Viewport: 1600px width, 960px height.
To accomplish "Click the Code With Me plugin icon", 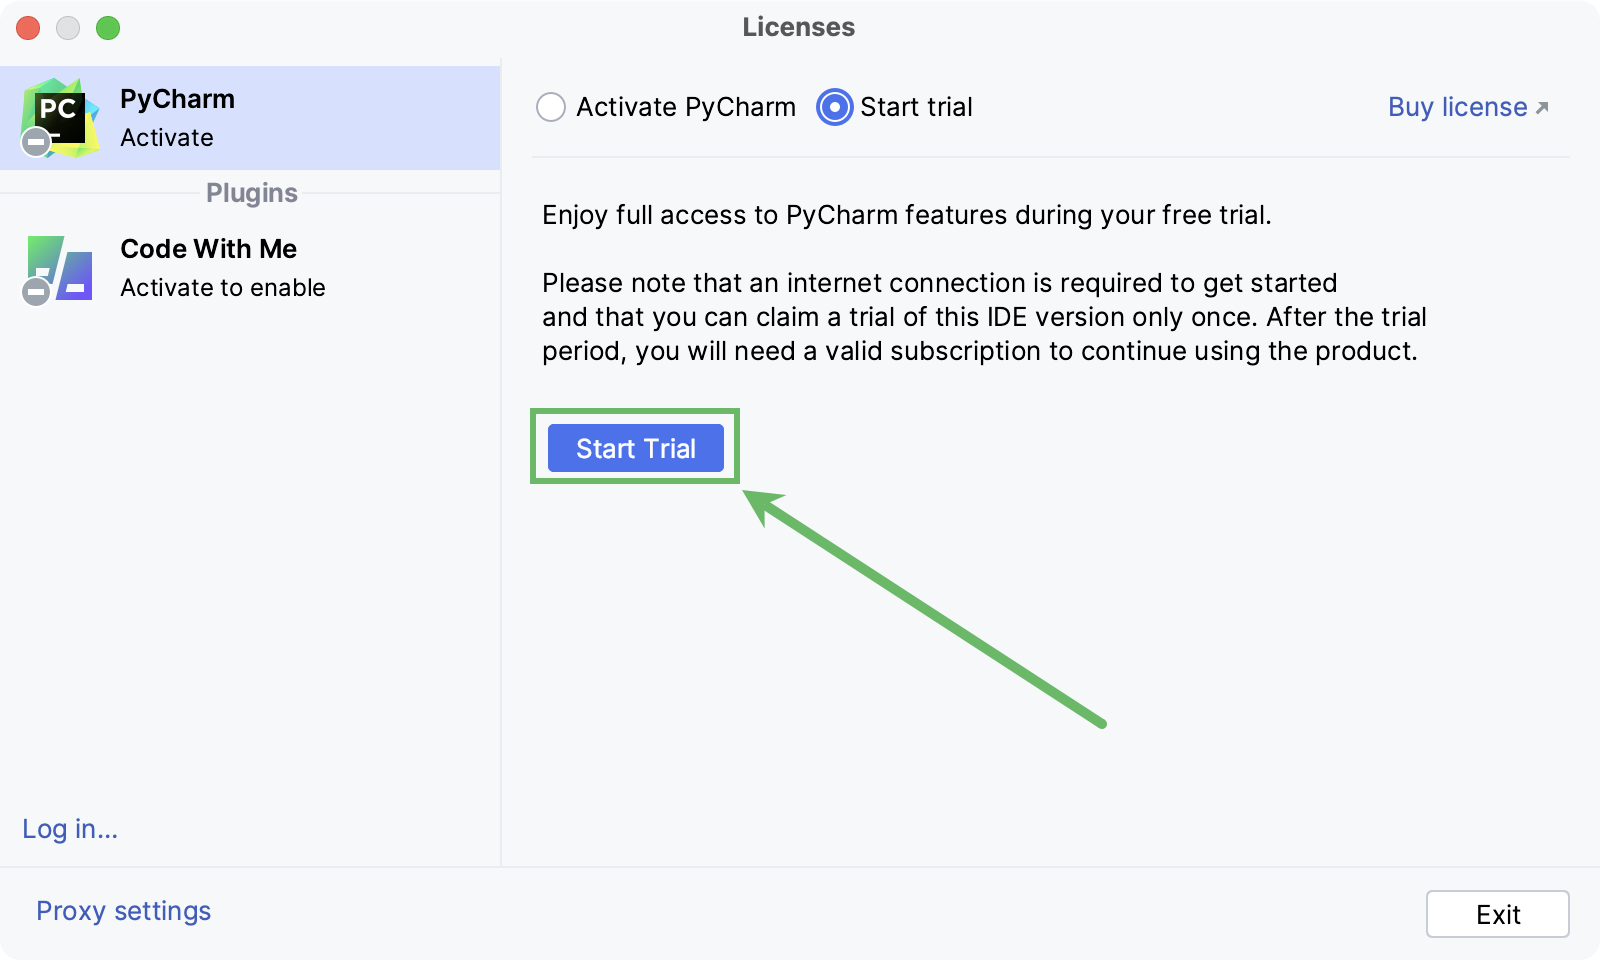I will coord(62,267).
